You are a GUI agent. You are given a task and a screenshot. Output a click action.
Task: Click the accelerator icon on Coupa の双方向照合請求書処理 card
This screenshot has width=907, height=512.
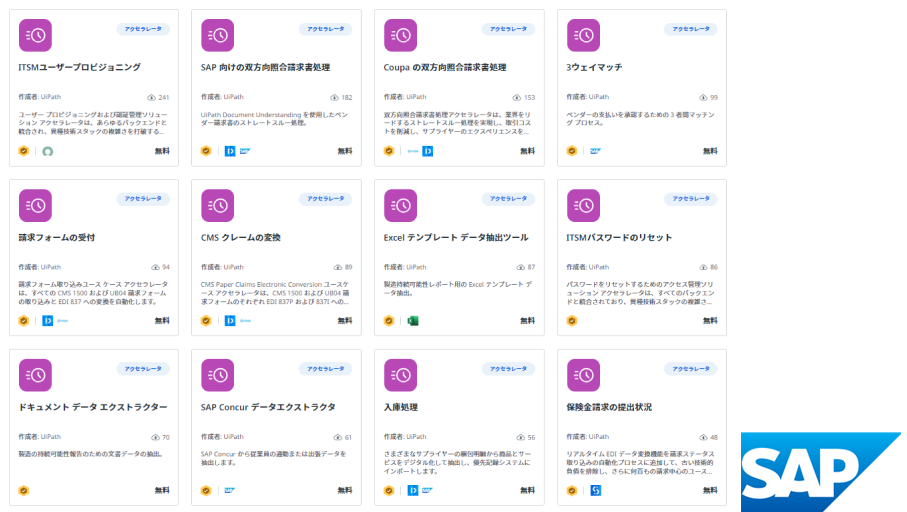[400, 35]
